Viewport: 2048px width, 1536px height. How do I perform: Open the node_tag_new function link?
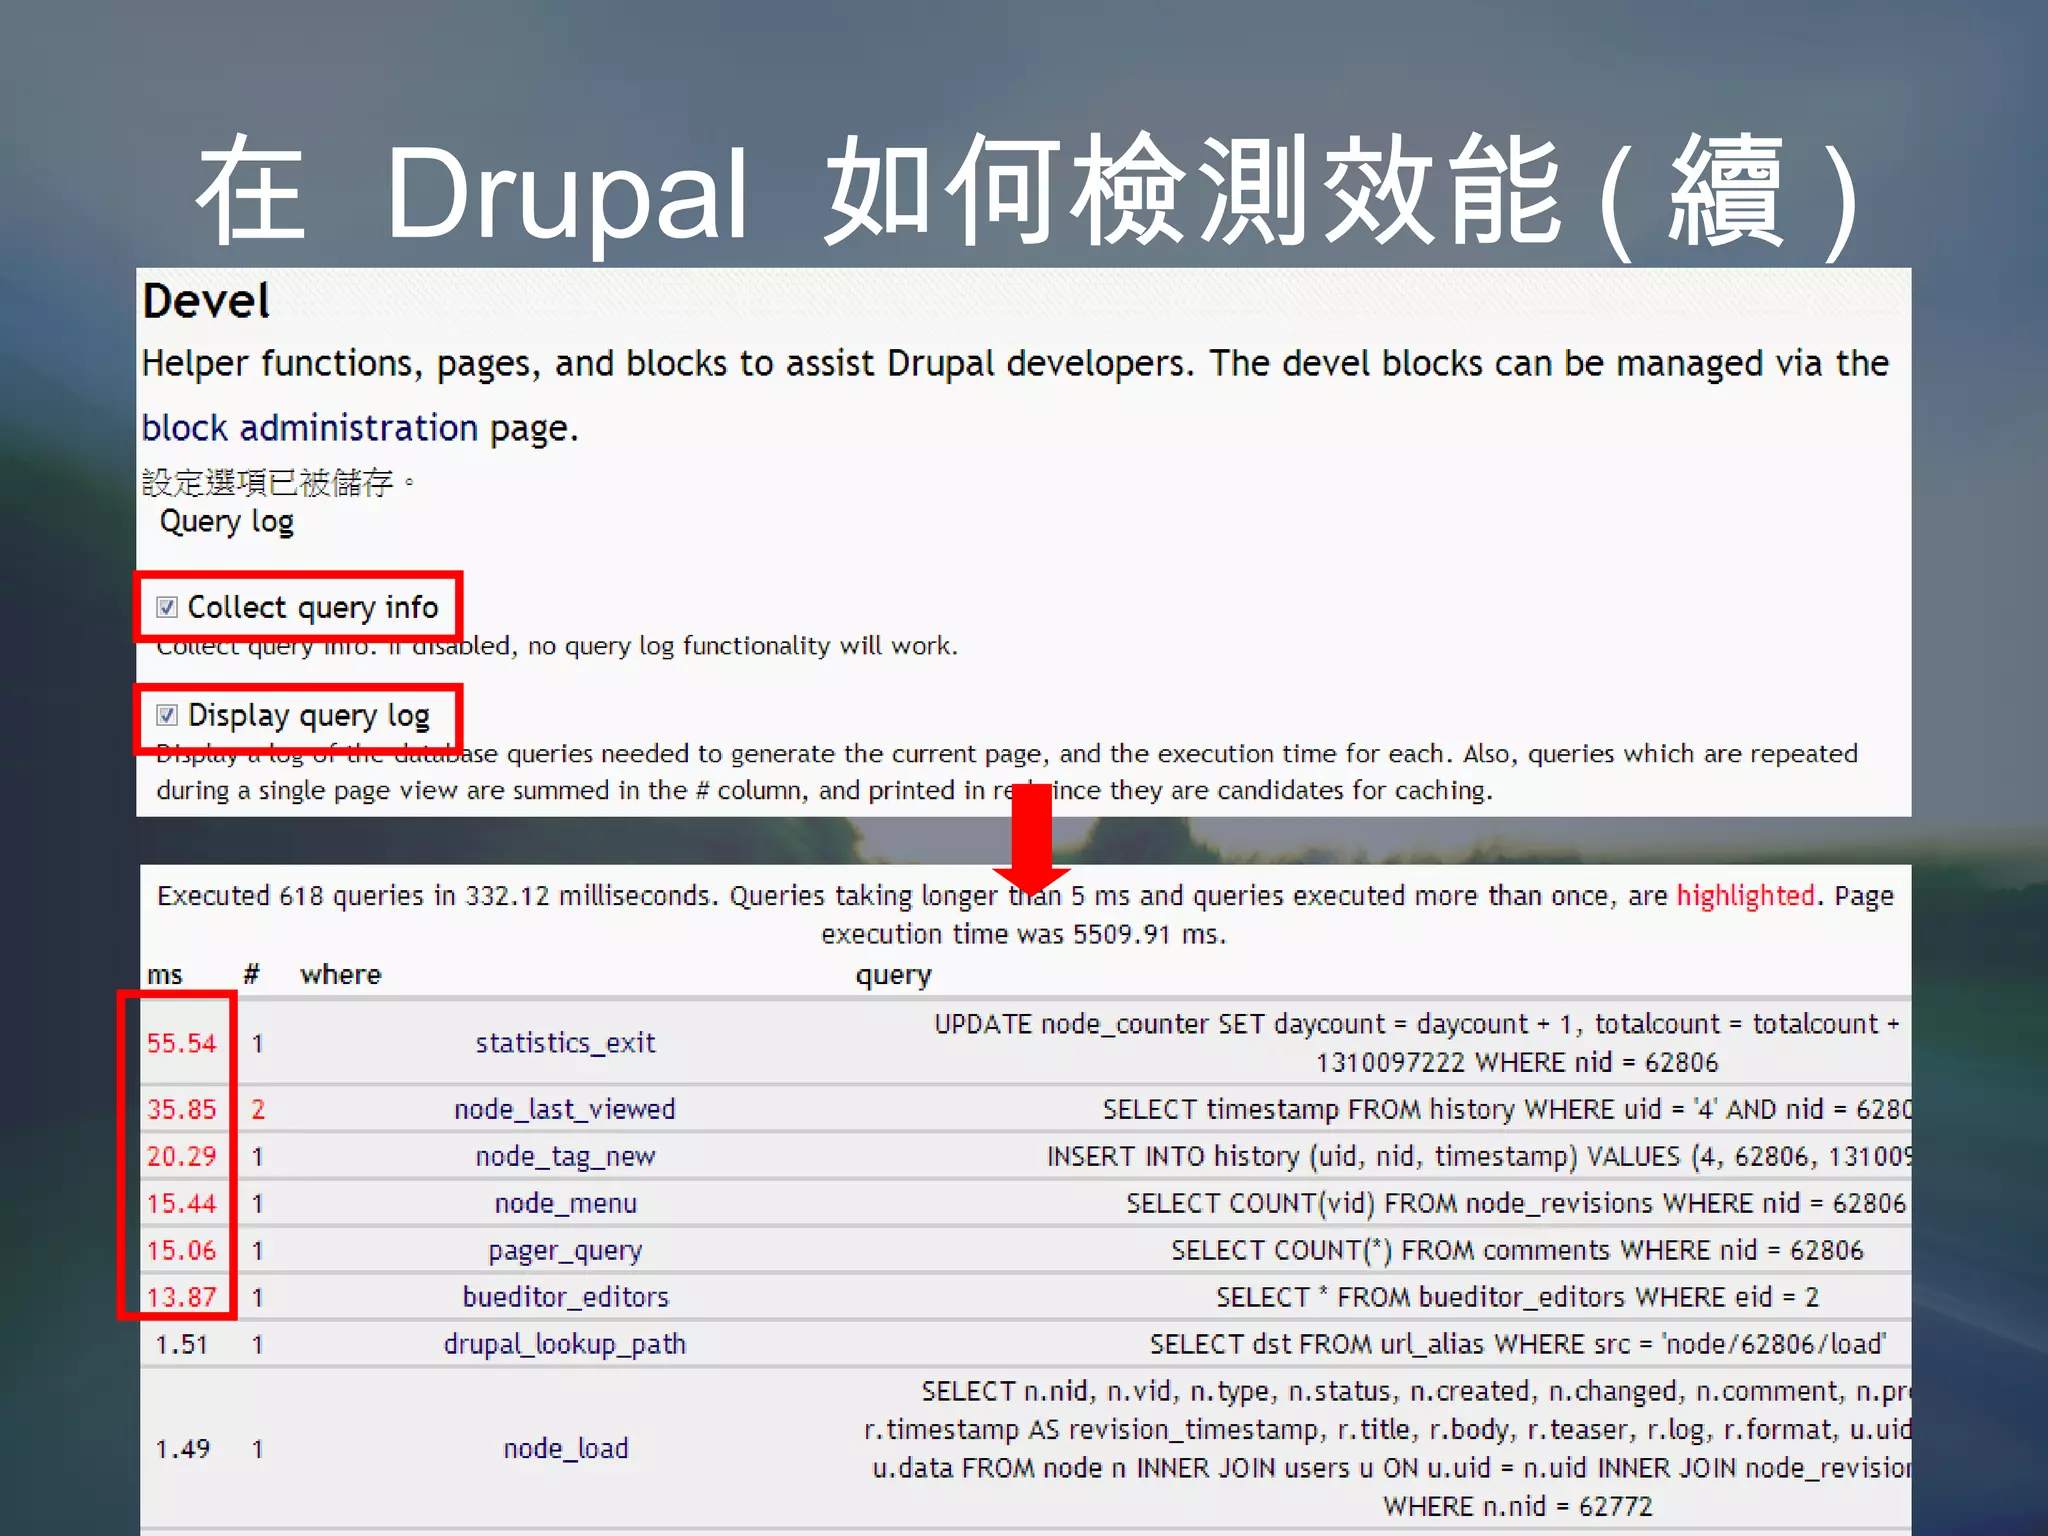565,1156
